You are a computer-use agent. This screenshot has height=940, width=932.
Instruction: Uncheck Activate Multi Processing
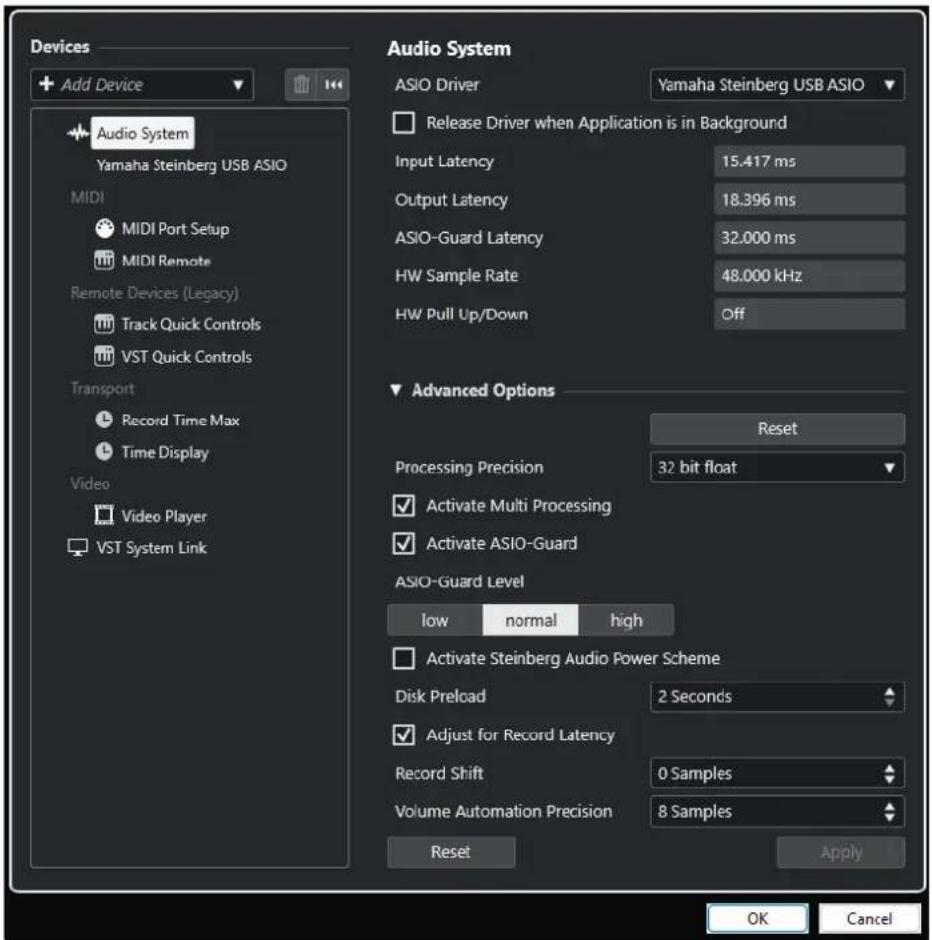[x=403, y=505]
